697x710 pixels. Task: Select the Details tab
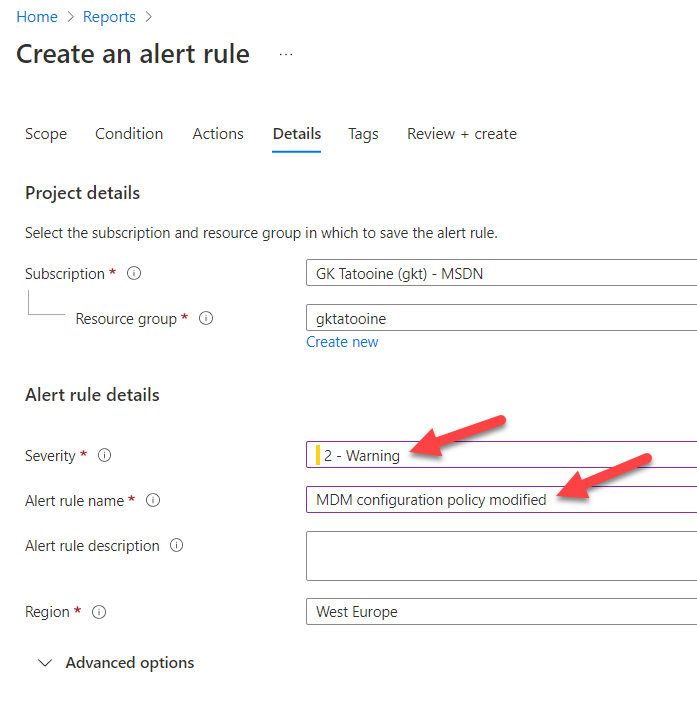pyautogui.click(x=297, y=134)
